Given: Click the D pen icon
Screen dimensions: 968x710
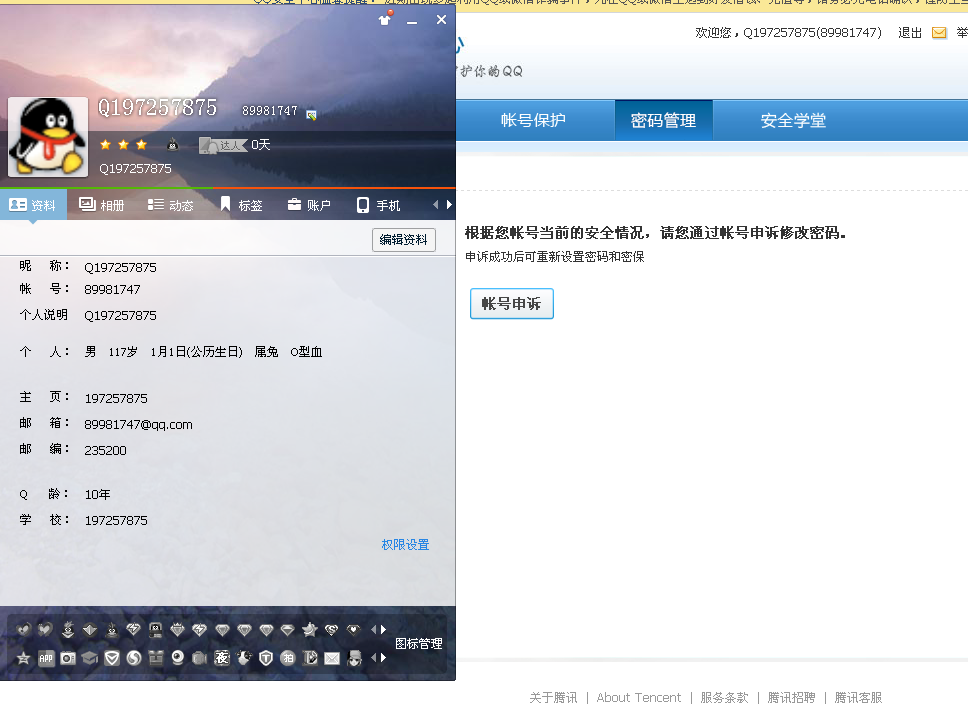Looking at the screenshot, I should [310, 658].
